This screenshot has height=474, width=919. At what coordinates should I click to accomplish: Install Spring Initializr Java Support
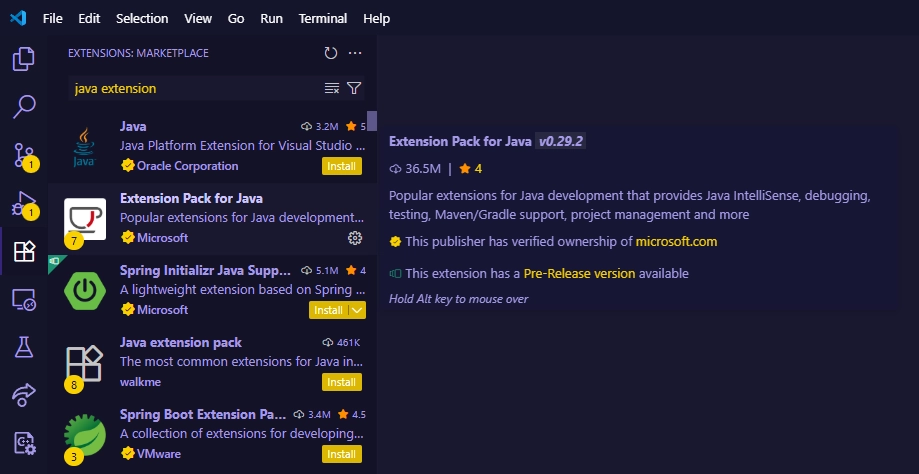(x=329, y=310)
